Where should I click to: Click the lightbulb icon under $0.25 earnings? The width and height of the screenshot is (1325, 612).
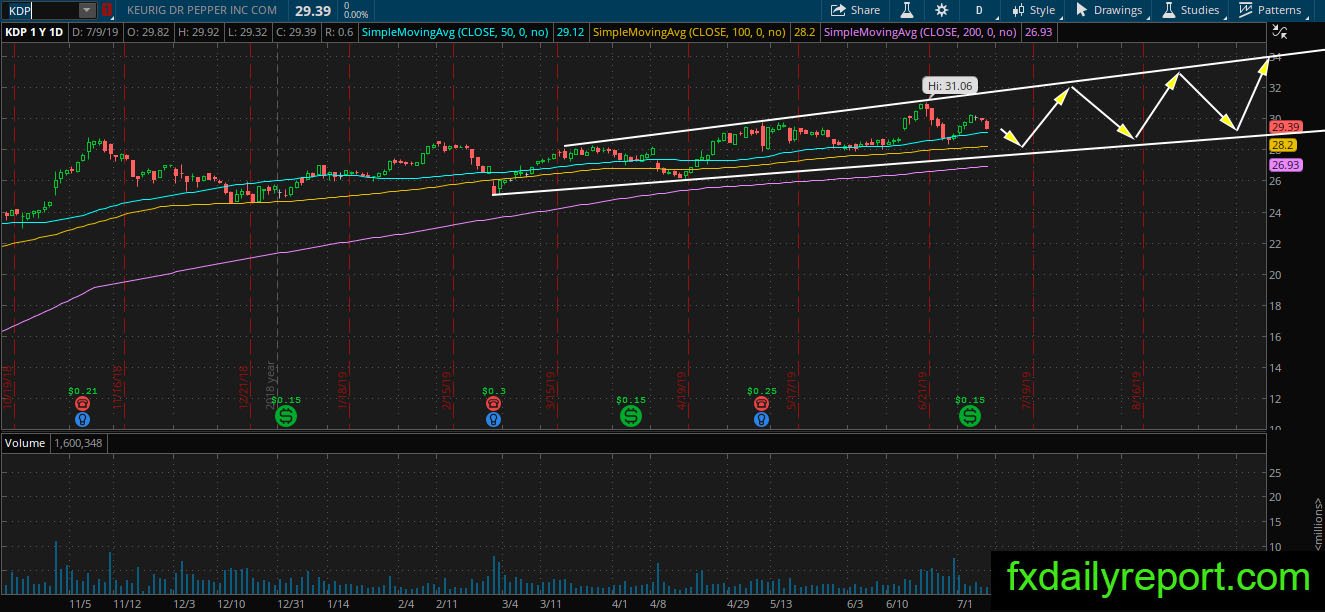point(762,419)
